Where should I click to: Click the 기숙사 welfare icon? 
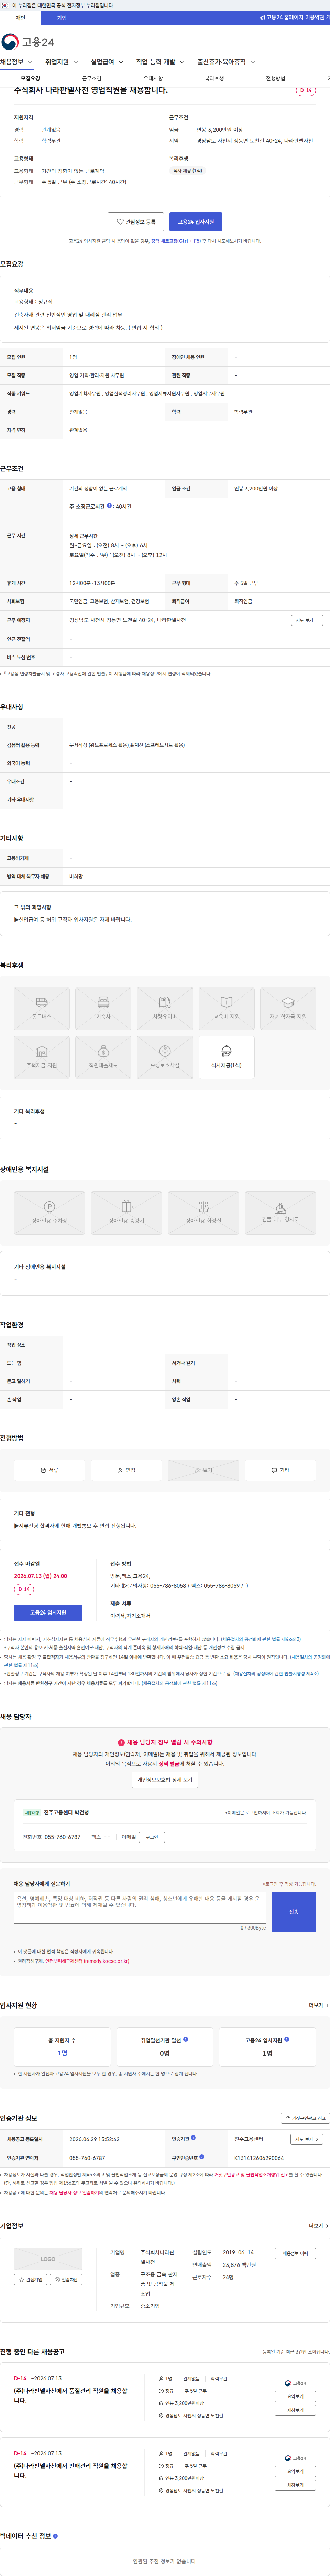click(103, 1009)
